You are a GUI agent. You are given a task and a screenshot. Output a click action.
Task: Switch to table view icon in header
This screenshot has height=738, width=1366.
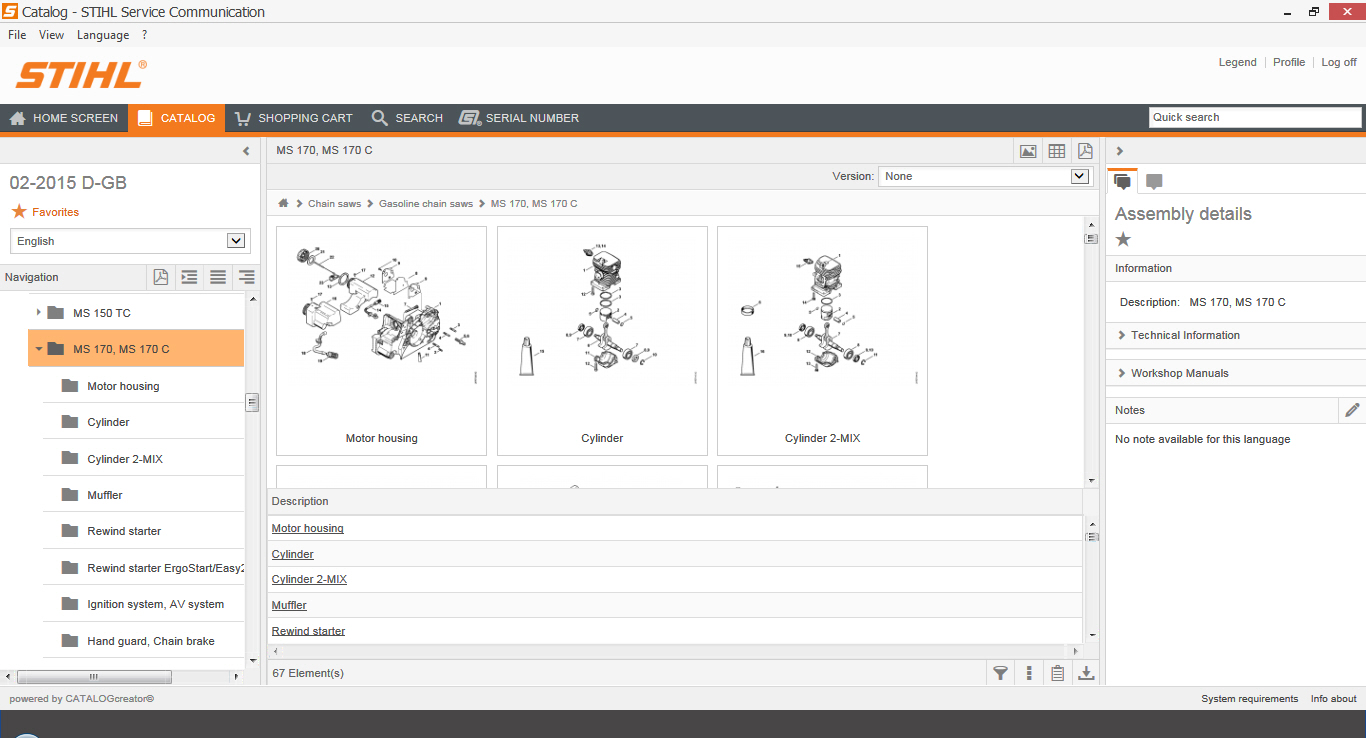pos(1057,151)
